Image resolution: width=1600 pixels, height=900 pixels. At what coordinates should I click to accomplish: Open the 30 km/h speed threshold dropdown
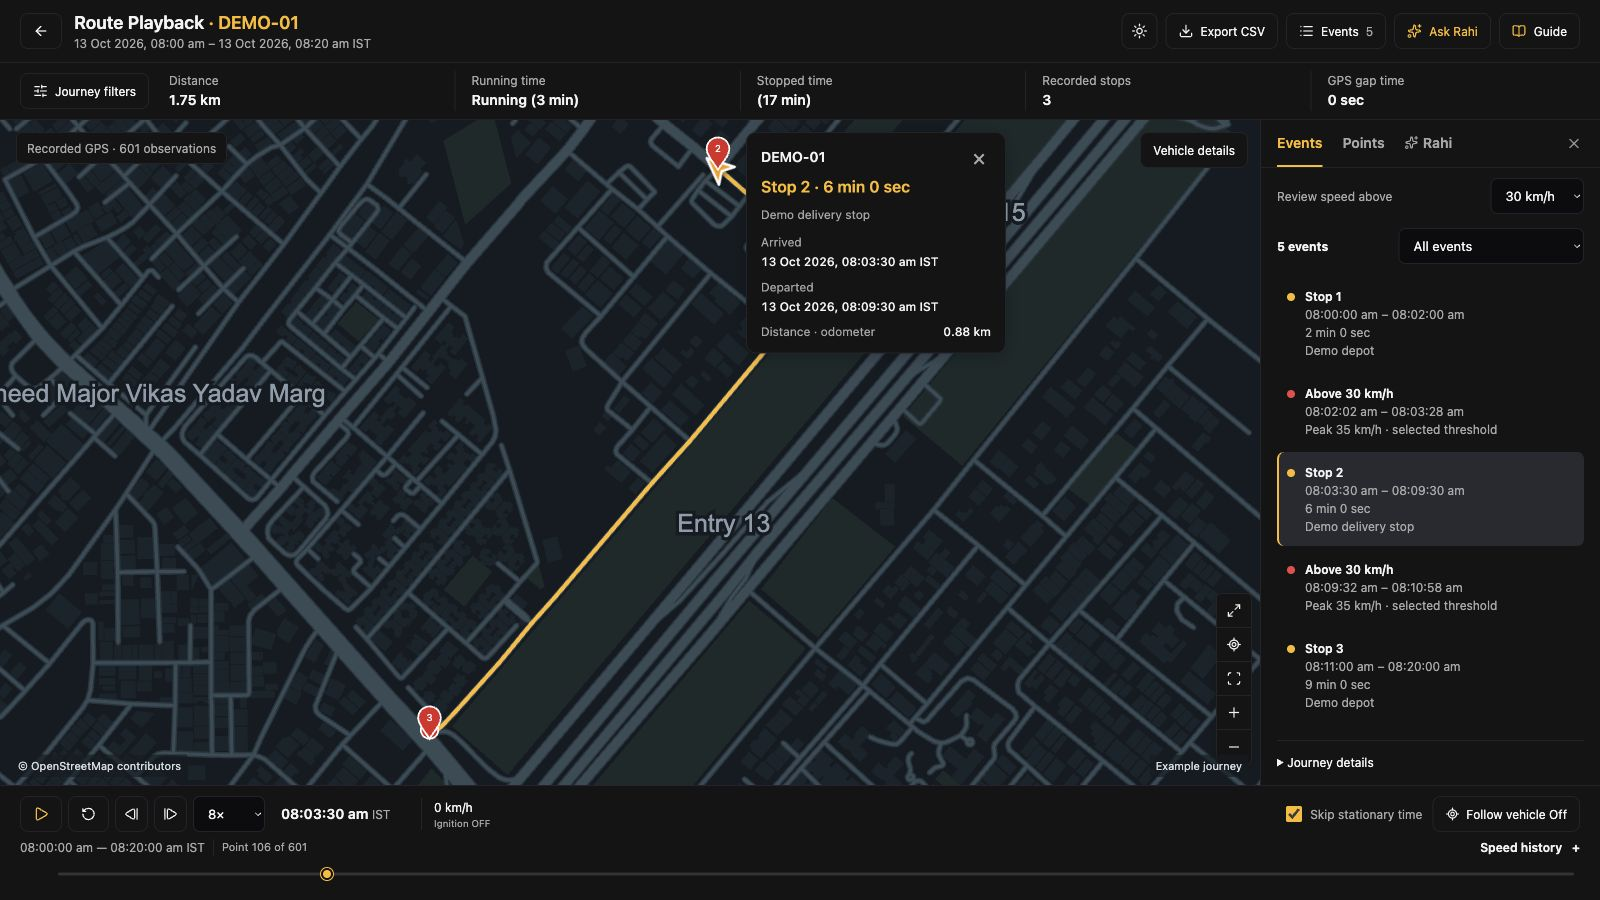coord(1537,196)
